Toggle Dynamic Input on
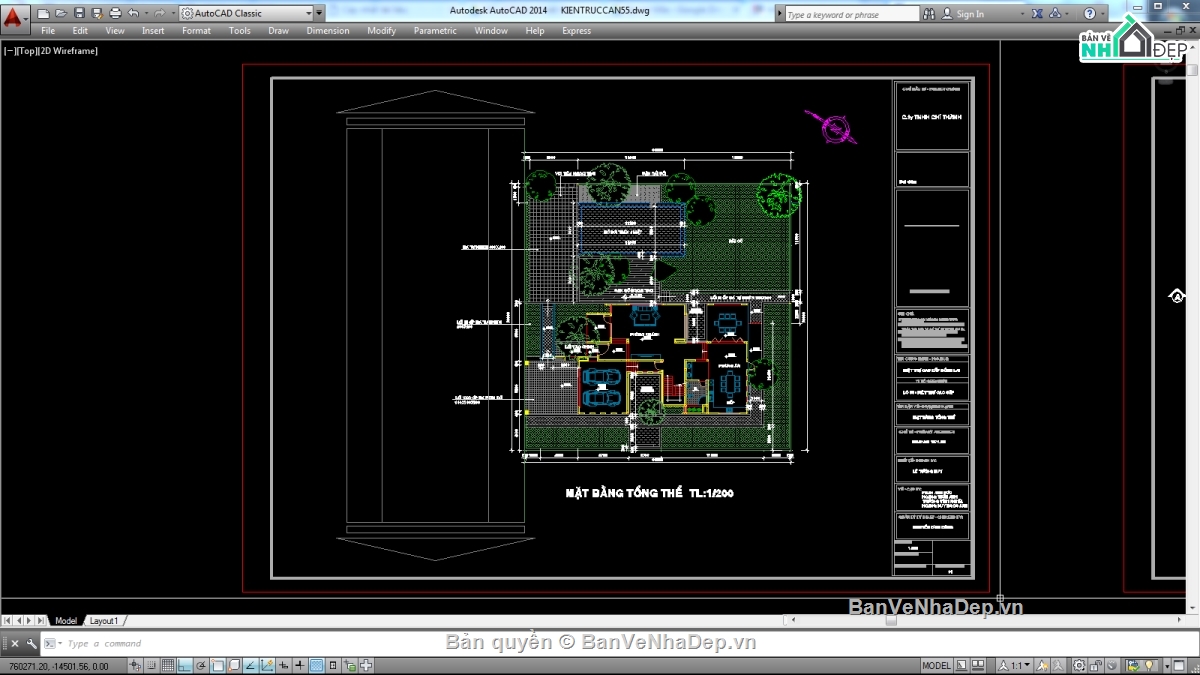Screen dimensions: 1200x675 point(282,664)
